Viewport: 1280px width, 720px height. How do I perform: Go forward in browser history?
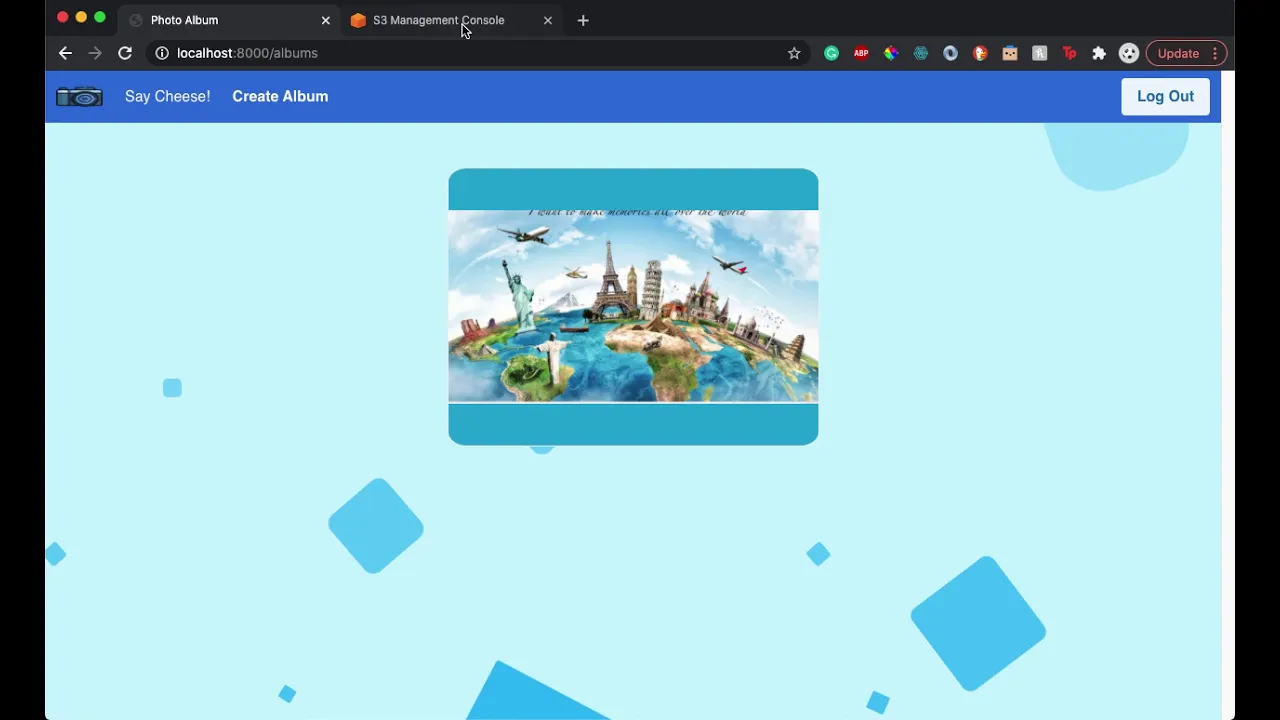(x=95, y=53)
